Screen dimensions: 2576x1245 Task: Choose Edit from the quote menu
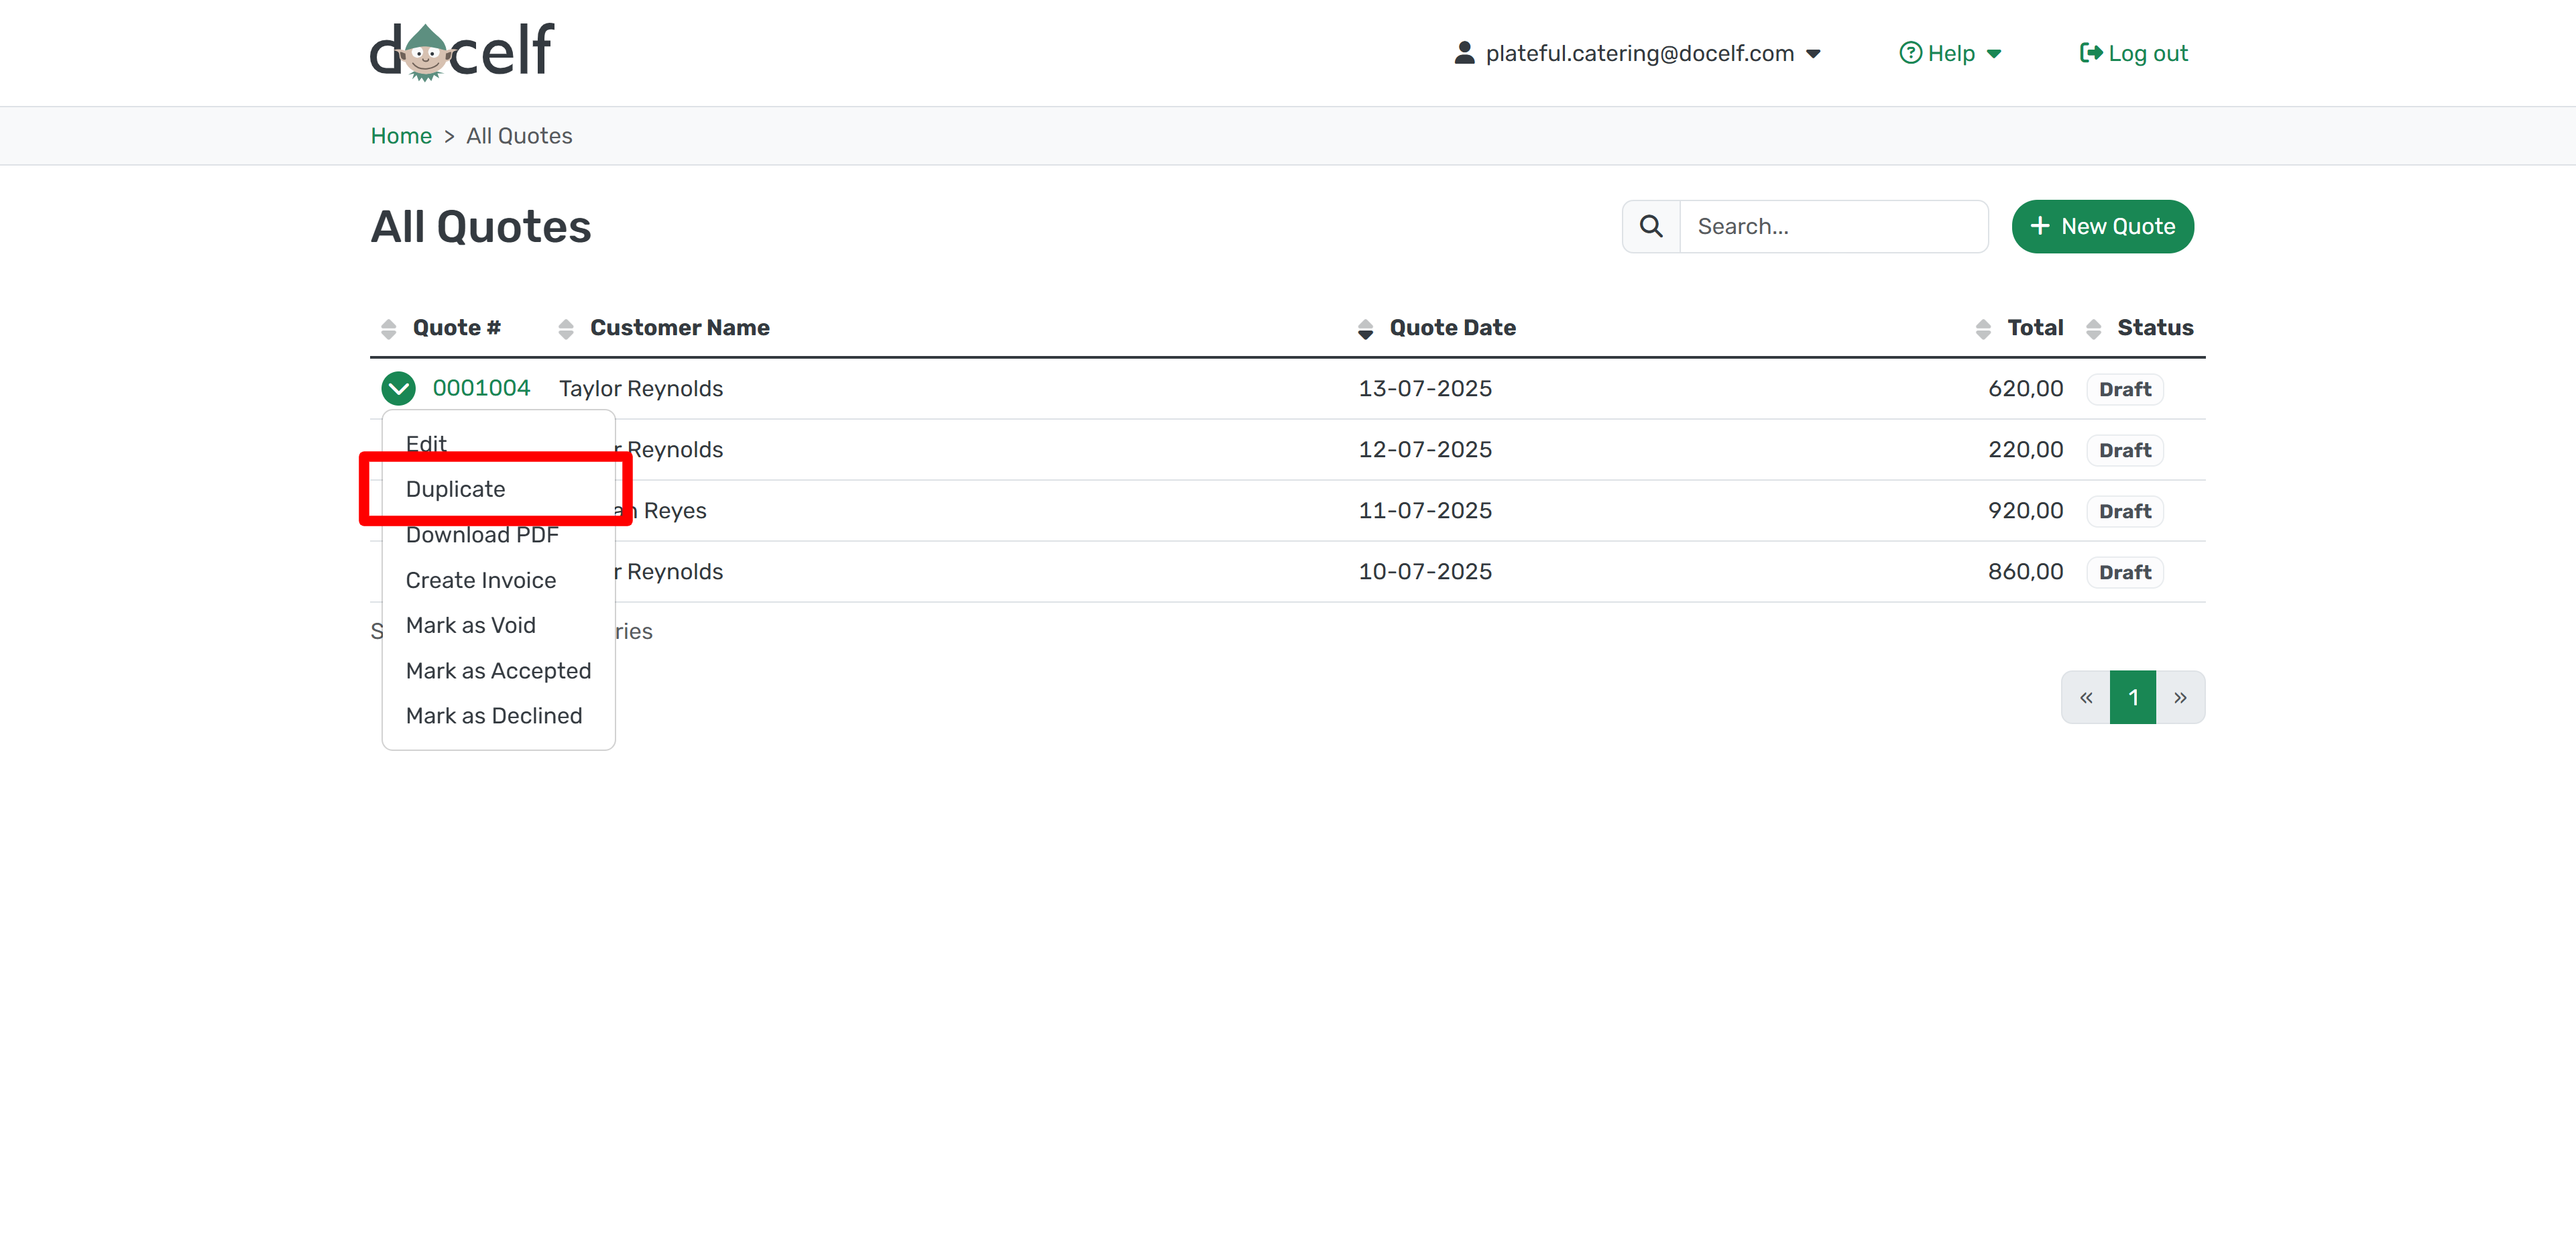[426, 443]
